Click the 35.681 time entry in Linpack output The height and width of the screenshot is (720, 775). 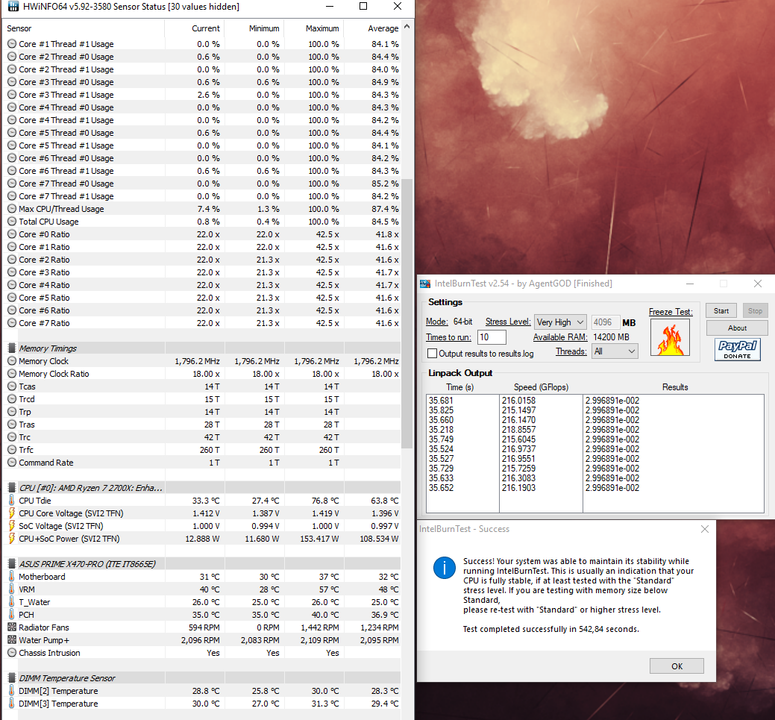pos(441,400)
